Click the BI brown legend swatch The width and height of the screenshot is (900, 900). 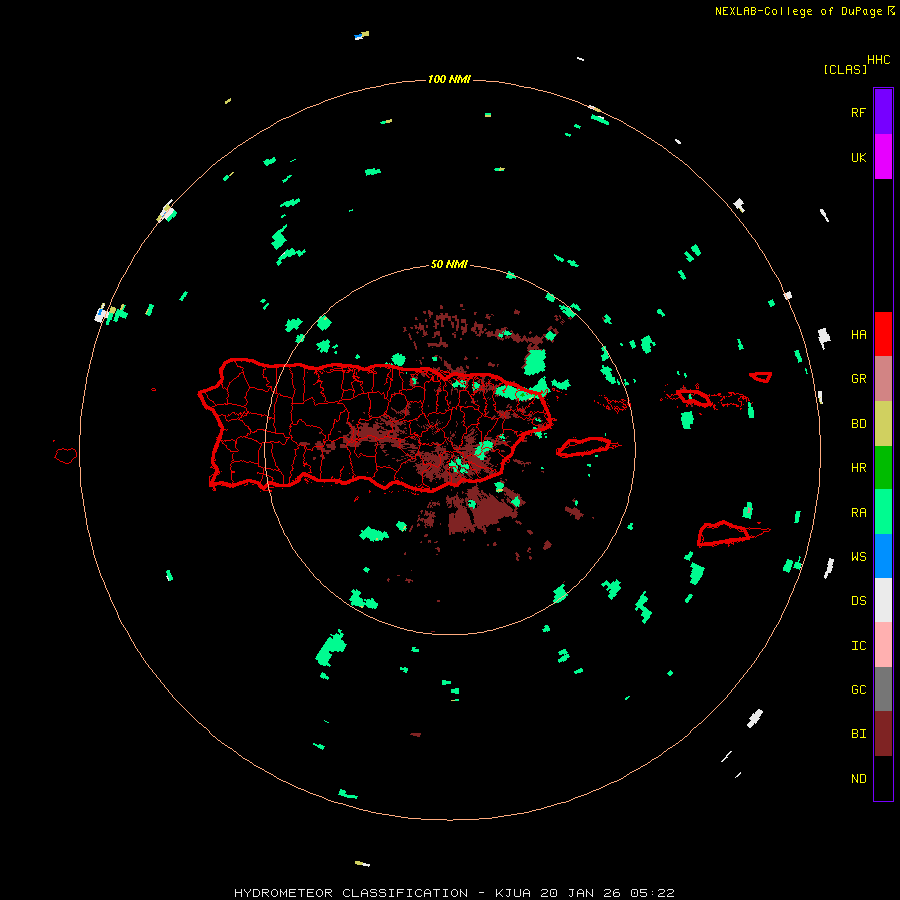point(883,734)
